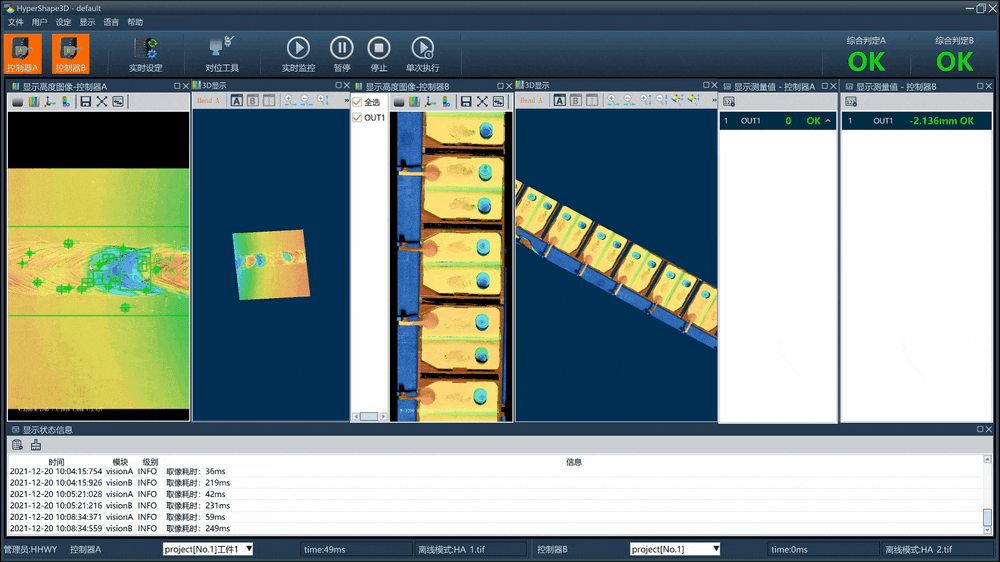Viewport: 1000px width, 562px height.
Task: Toggle the 控制器A controller button
Action: [23, 54]
